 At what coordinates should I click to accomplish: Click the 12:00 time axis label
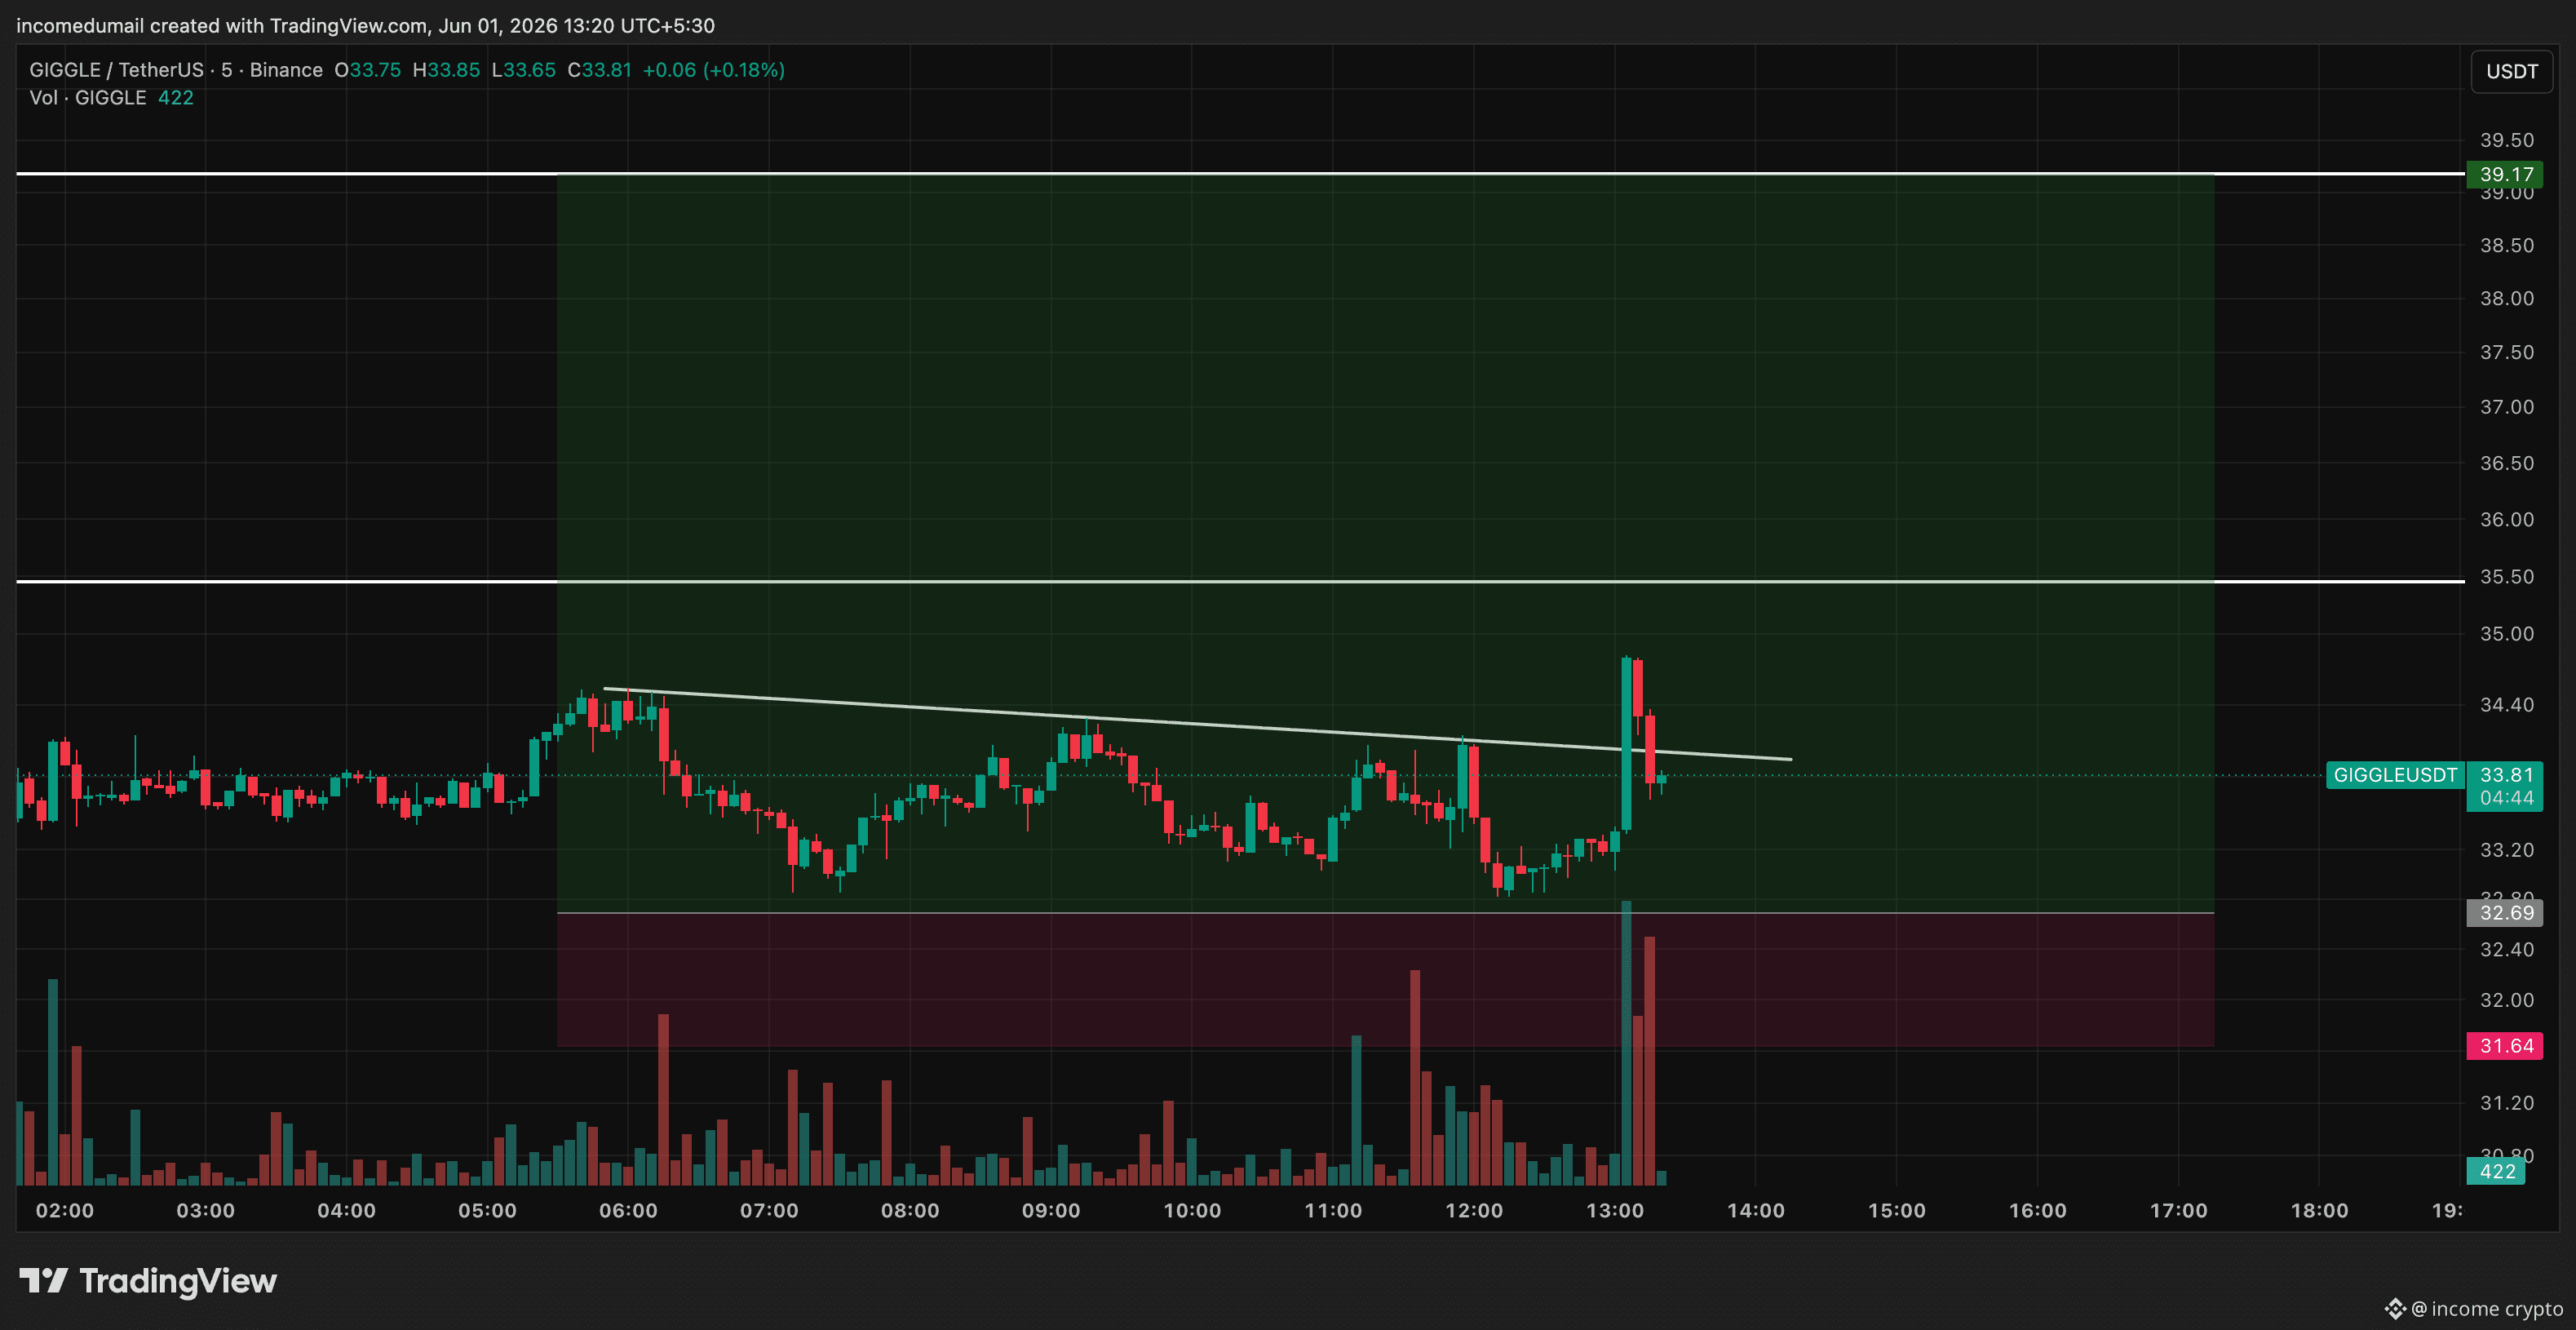point(1474,1210)
